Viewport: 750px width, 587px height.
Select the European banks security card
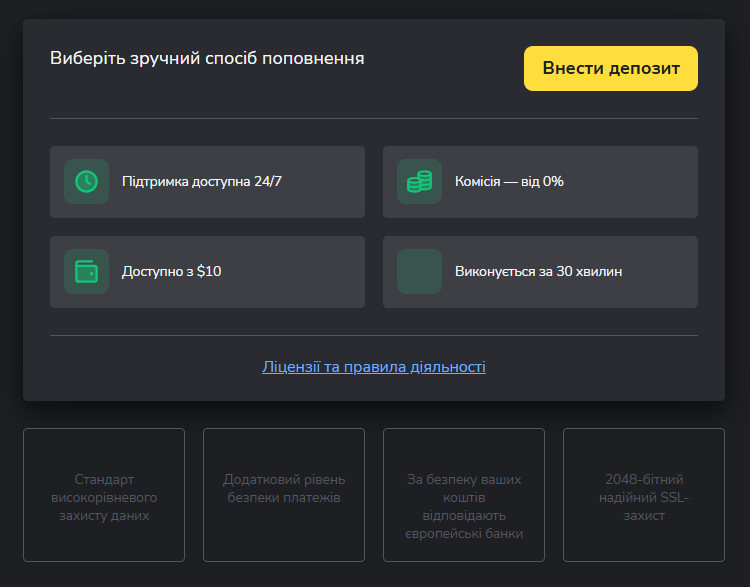click(464, 496)
